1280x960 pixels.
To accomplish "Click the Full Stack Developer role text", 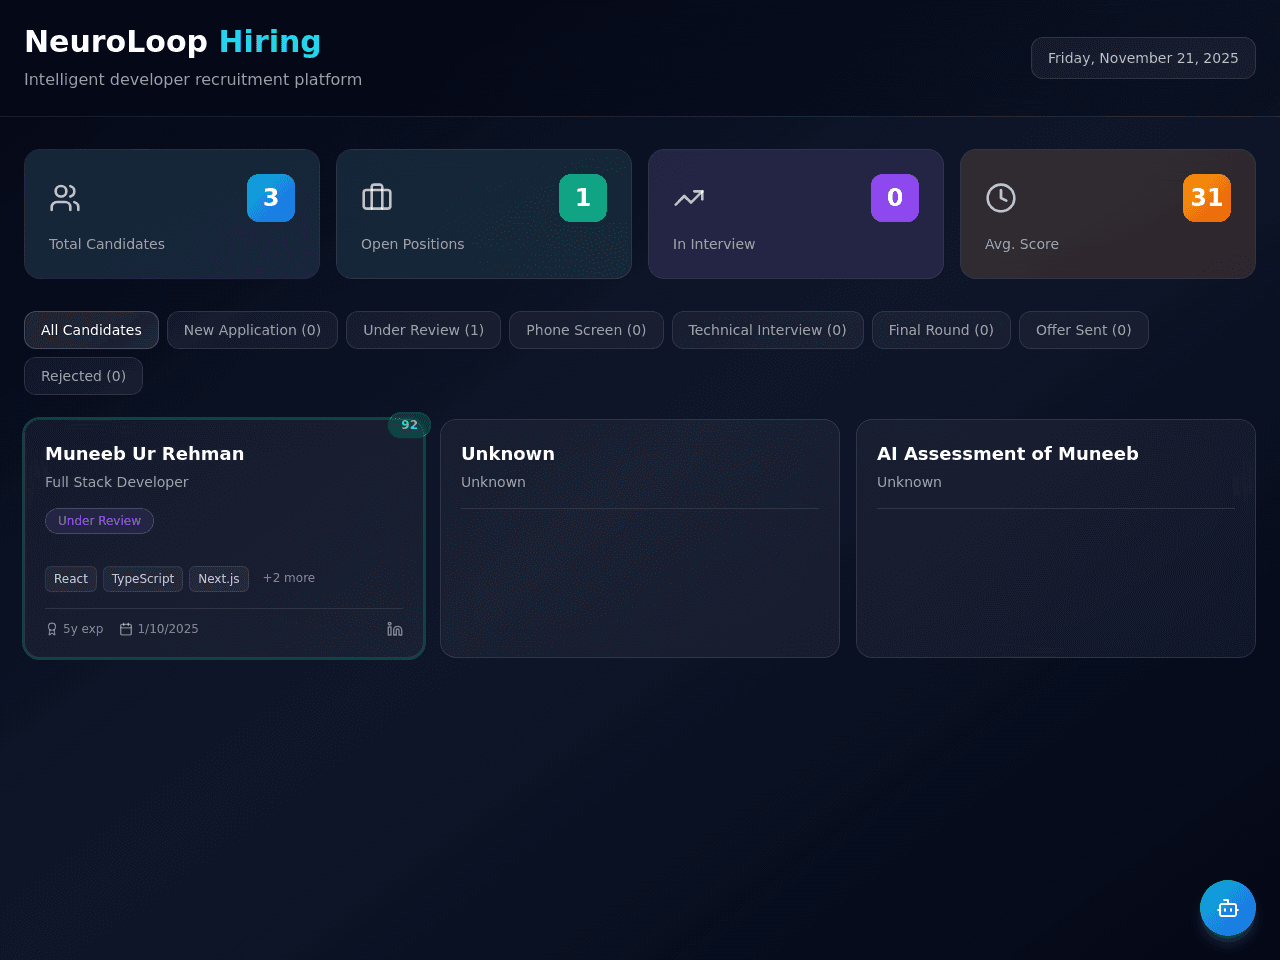I will [117, 482].
